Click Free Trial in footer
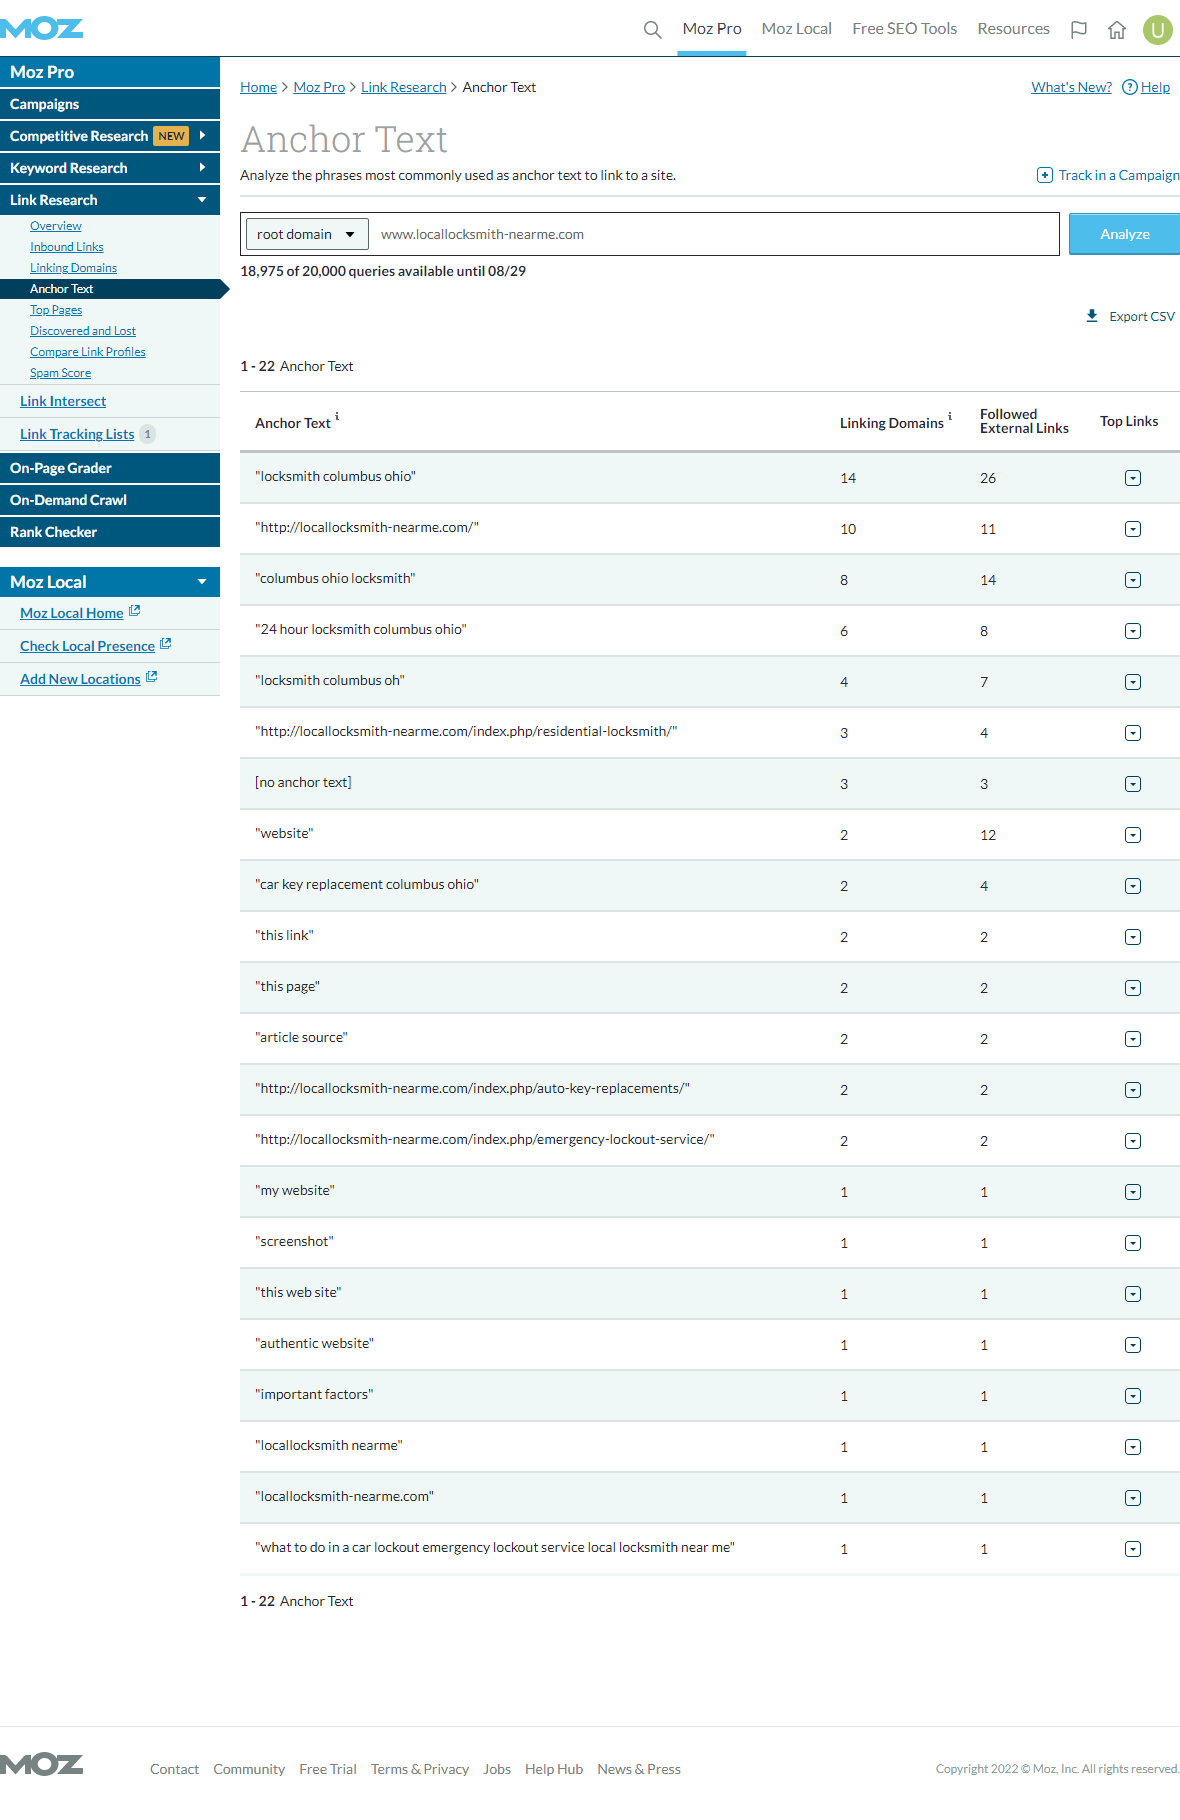The image size is (1180, 1820). tap(328, 1769)
